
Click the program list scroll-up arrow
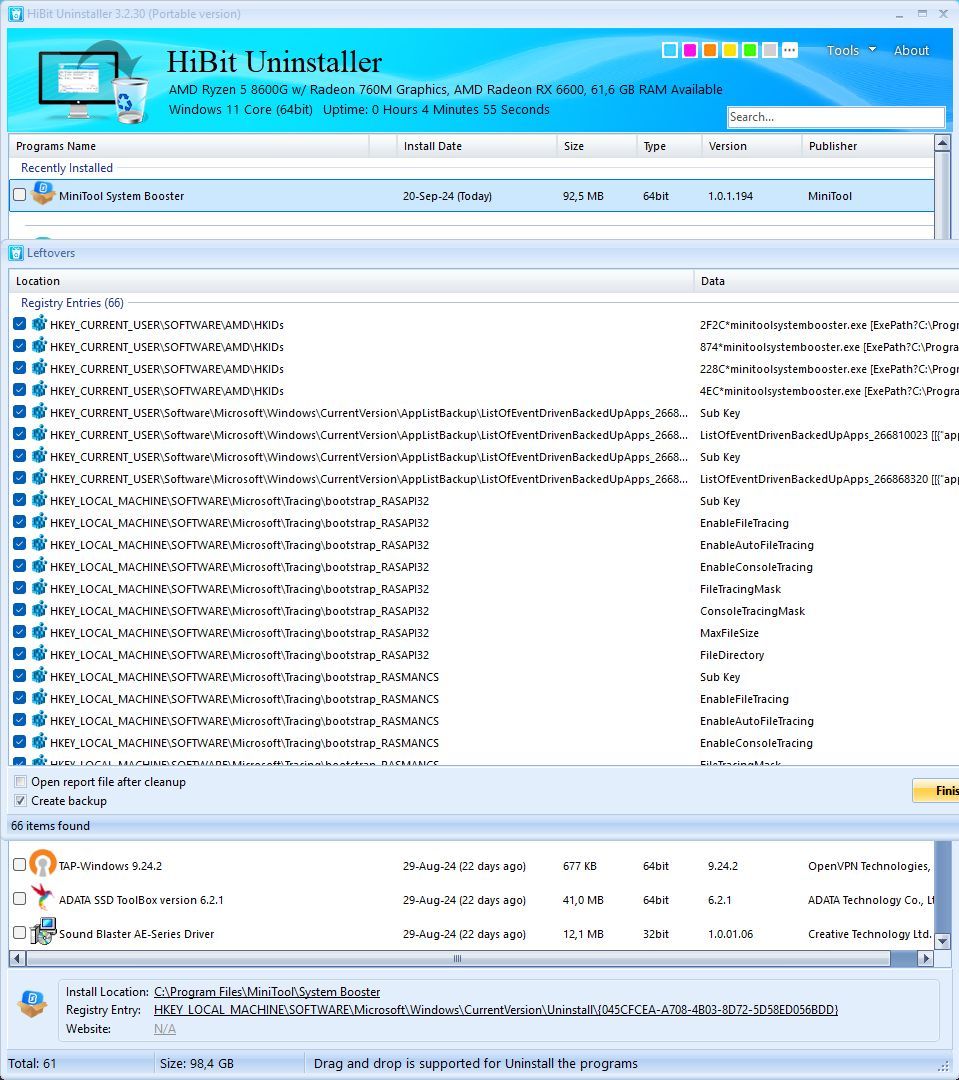pyautogui.click(x=942, y=143)
